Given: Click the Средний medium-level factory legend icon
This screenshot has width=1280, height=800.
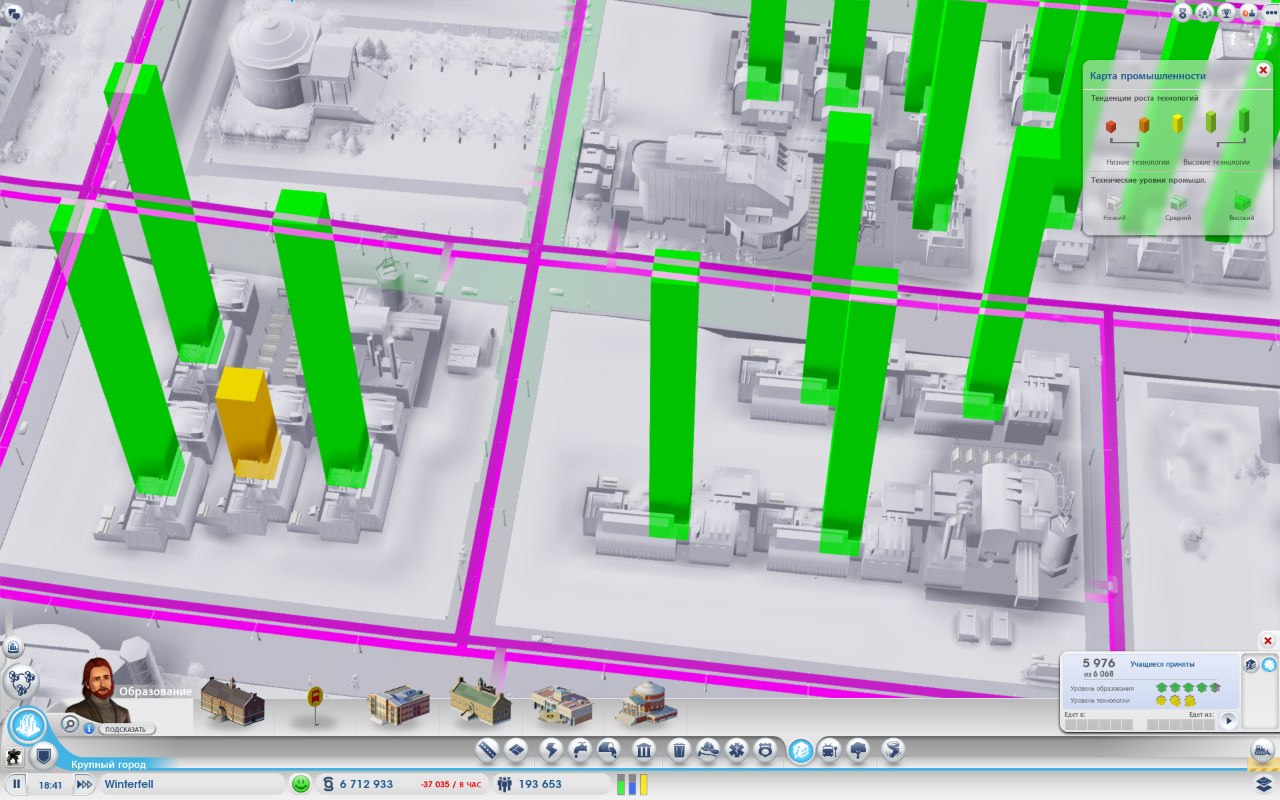Looking at the screenshot, I should tap(1178, 203).
